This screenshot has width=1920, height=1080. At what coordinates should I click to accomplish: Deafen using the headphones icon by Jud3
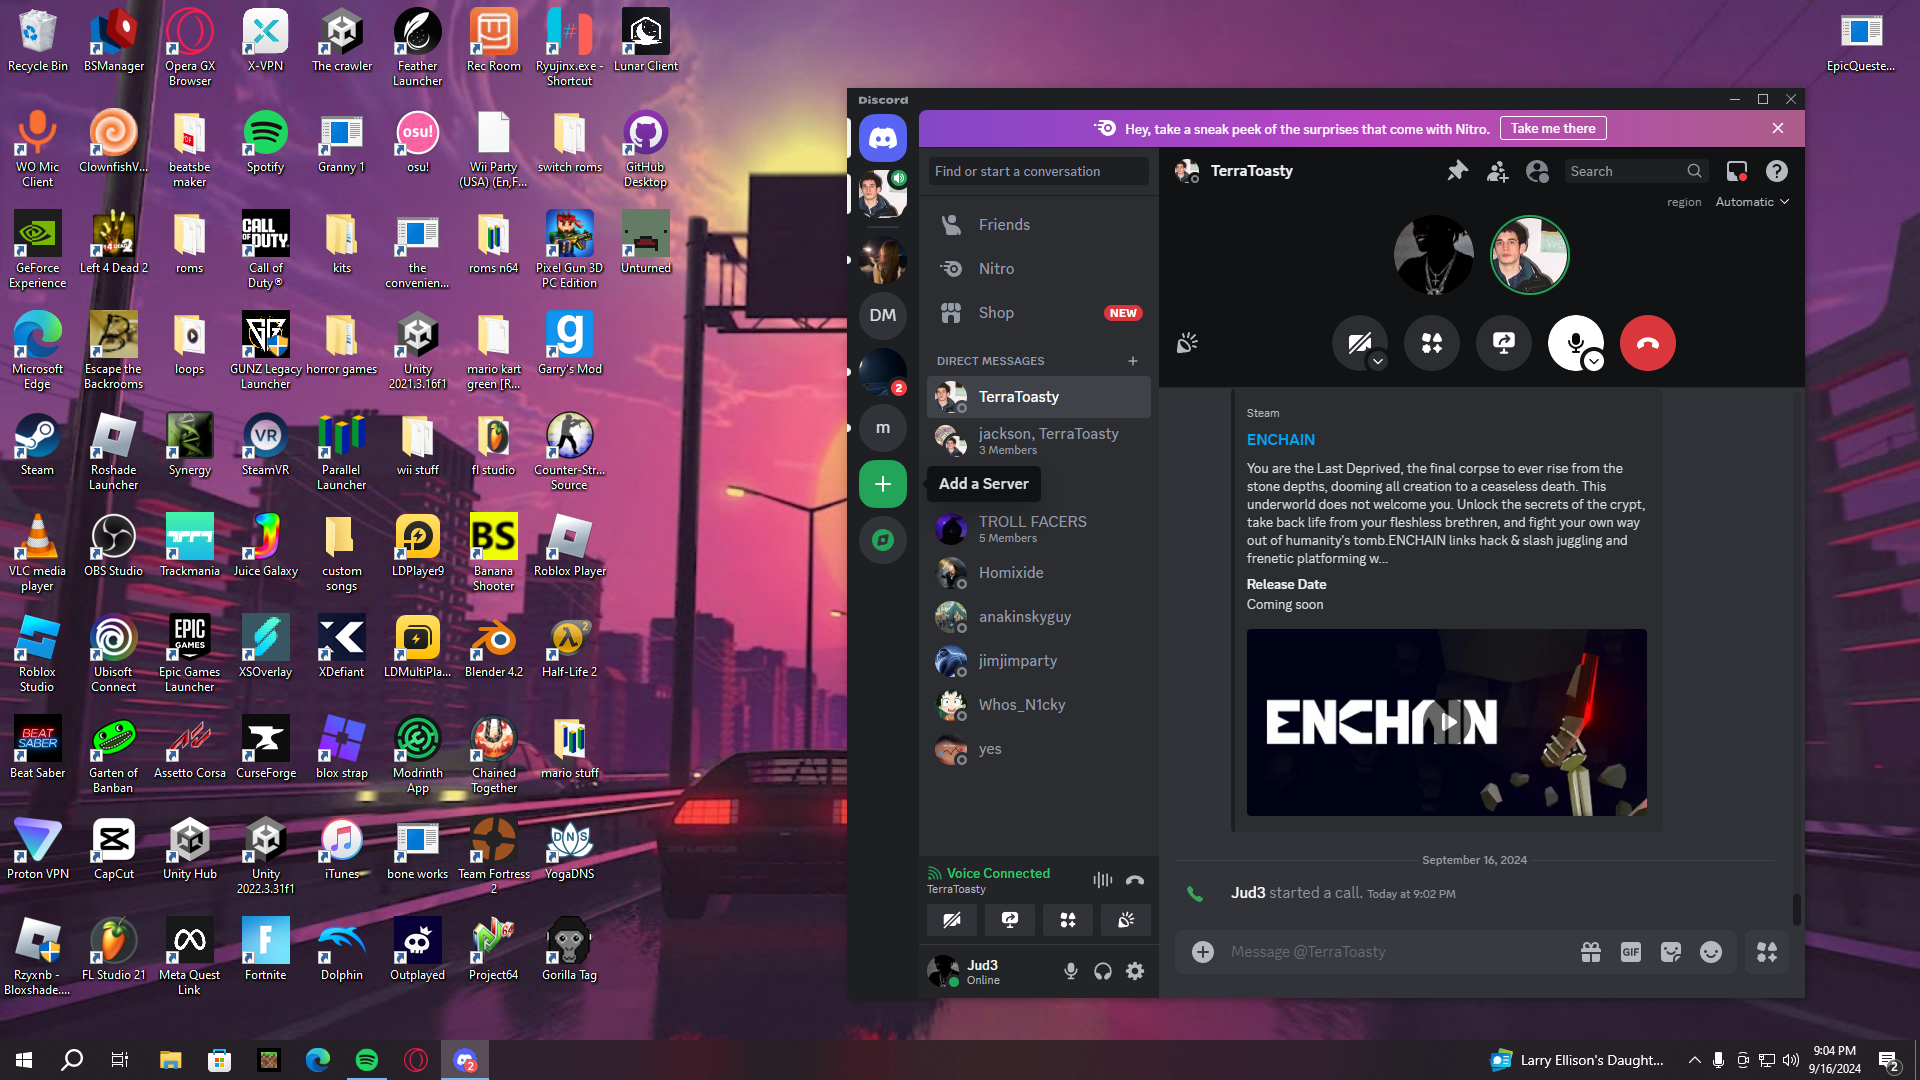click(1103, 971)
